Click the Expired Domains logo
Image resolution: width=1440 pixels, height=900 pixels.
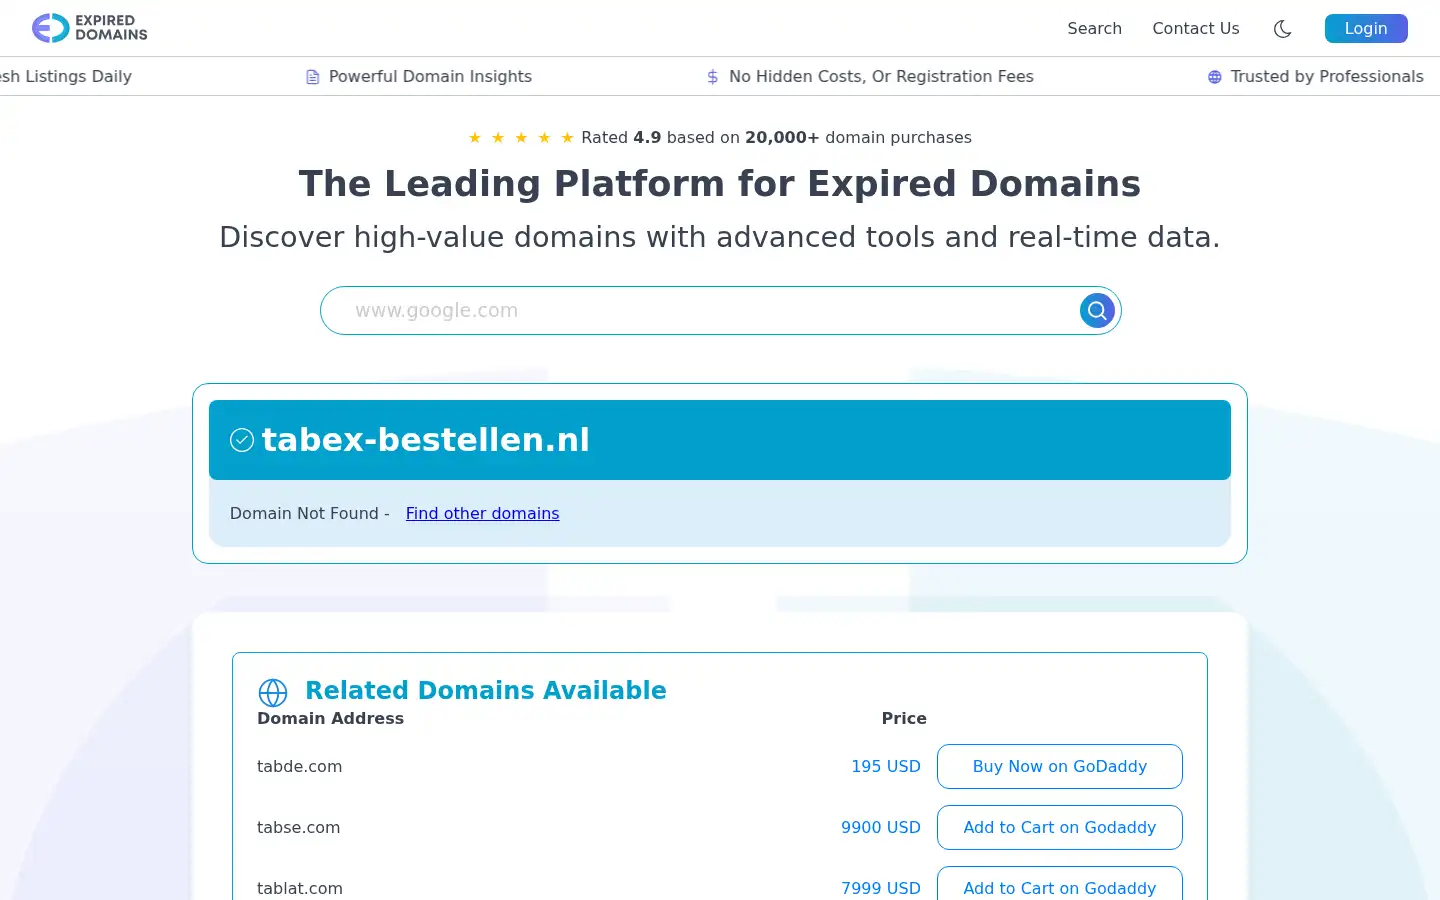pyautogui.click(x=89, y=28)
